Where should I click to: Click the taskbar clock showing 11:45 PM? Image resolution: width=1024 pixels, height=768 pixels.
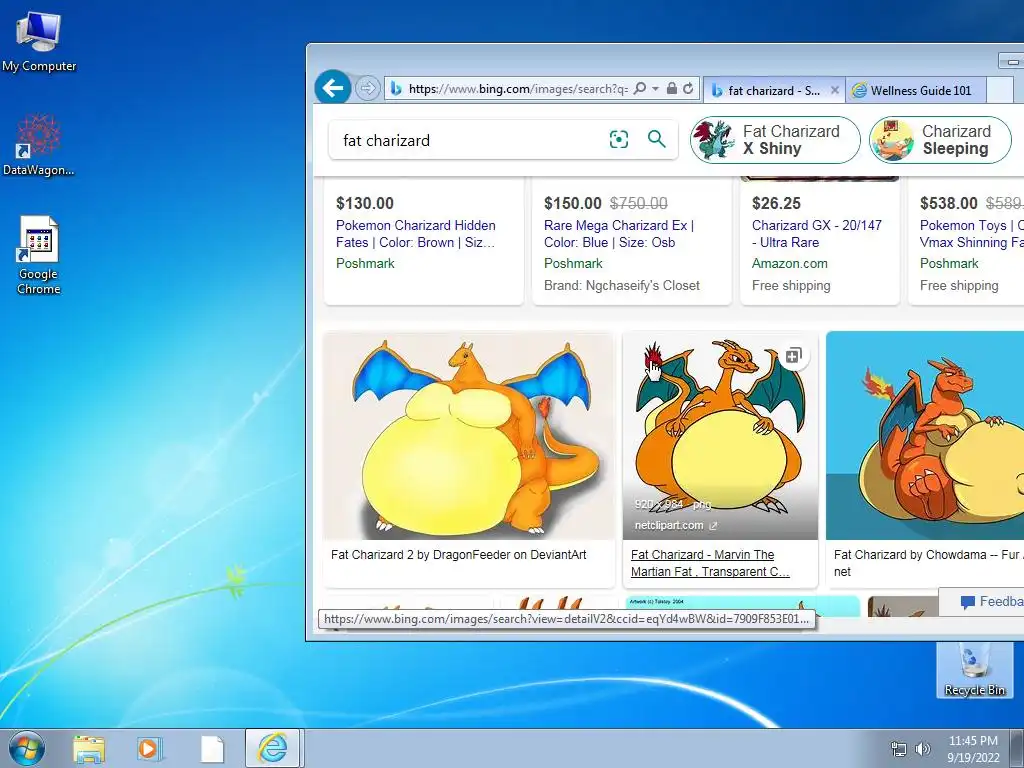[x=973, y=749]
